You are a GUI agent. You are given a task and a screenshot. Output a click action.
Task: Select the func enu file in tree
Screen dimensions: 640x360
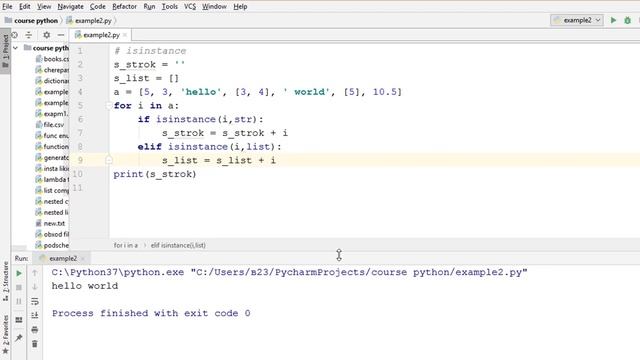[52, 136]
